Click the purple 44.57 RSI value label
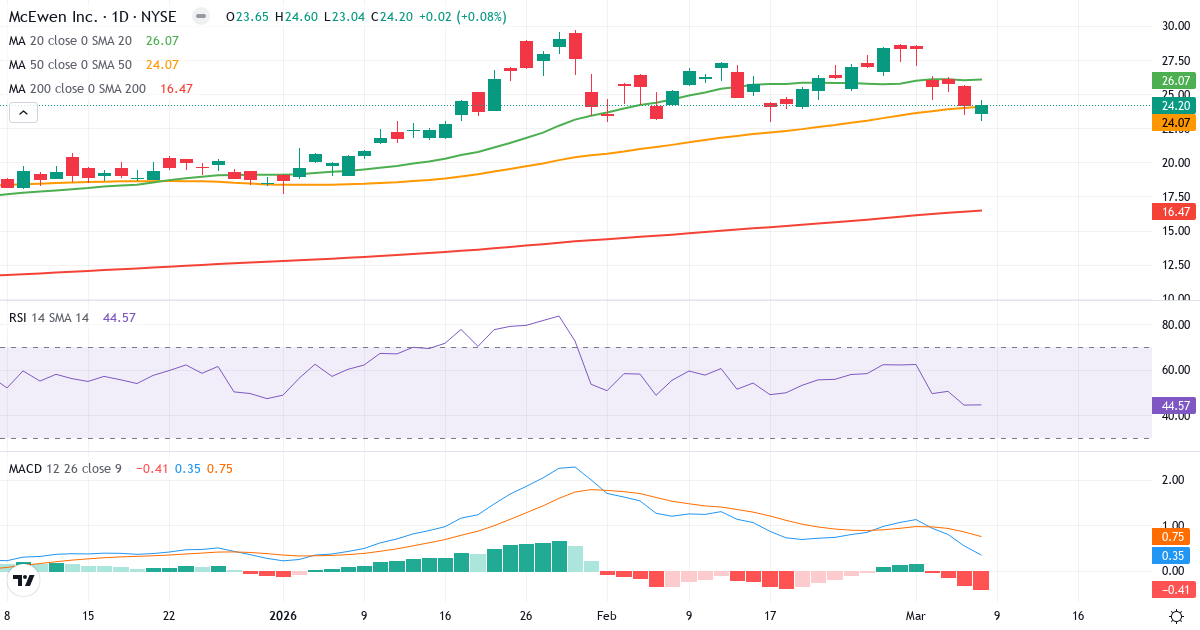Screen dimensions: 1200x630 click(1172, 406)
